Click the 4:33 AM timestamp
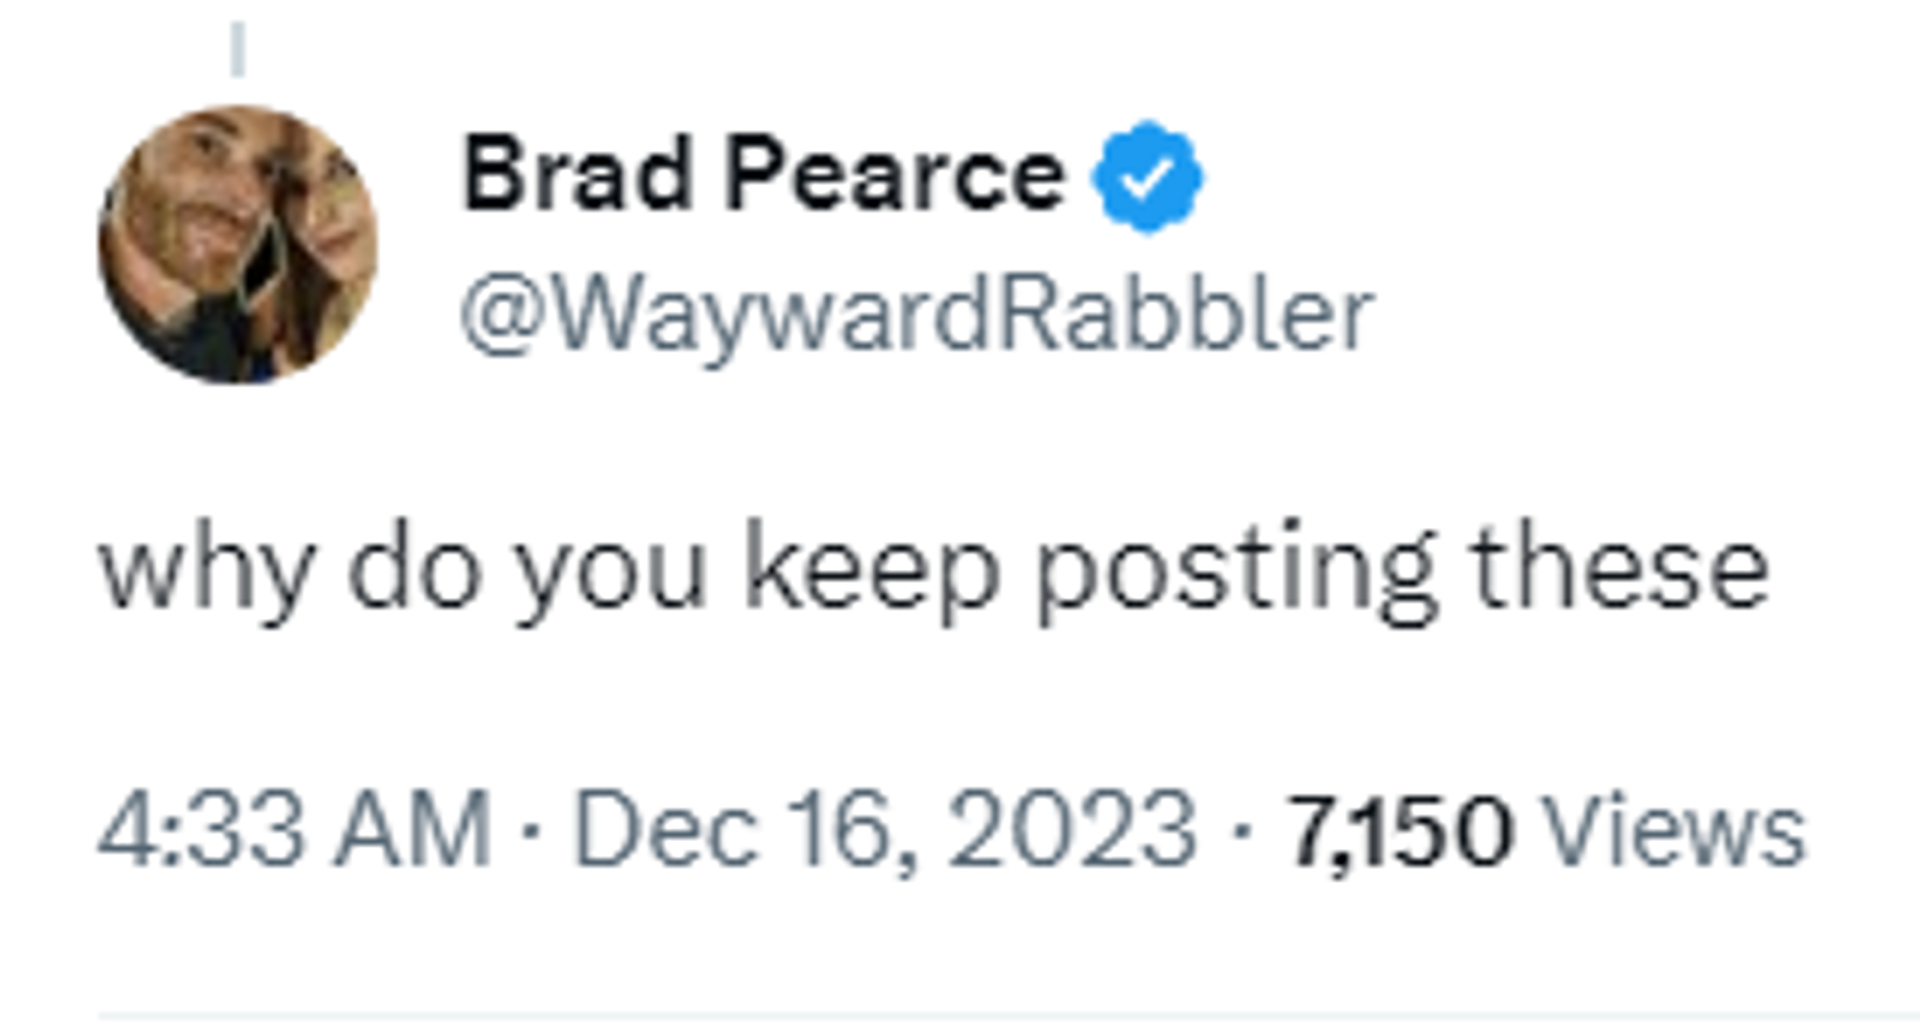The image size is (1920, 1026). [295, 830]
